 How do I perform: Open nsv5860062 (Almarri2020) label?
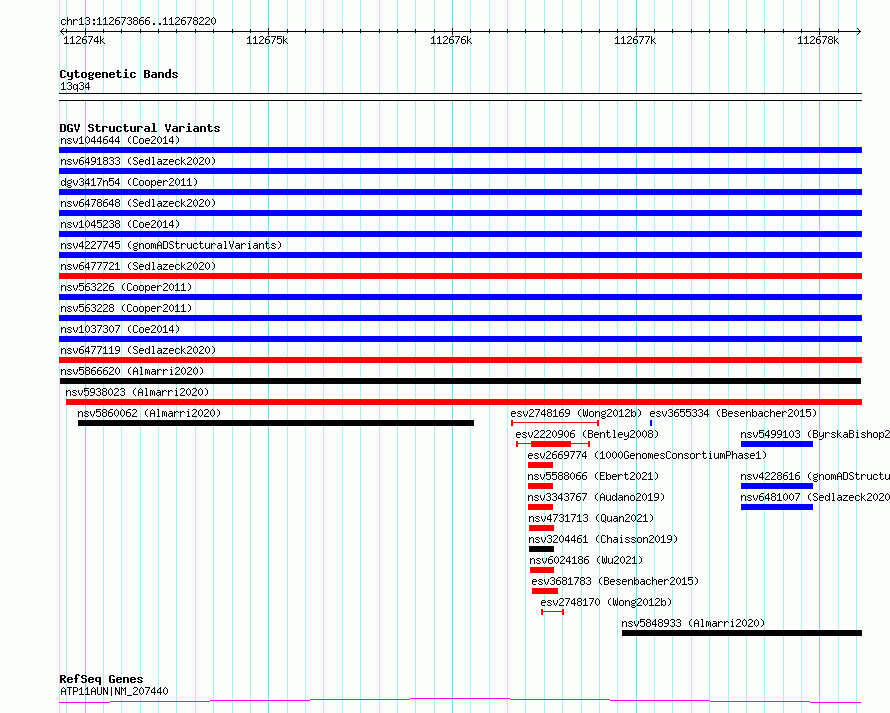(x=149, y=413)
